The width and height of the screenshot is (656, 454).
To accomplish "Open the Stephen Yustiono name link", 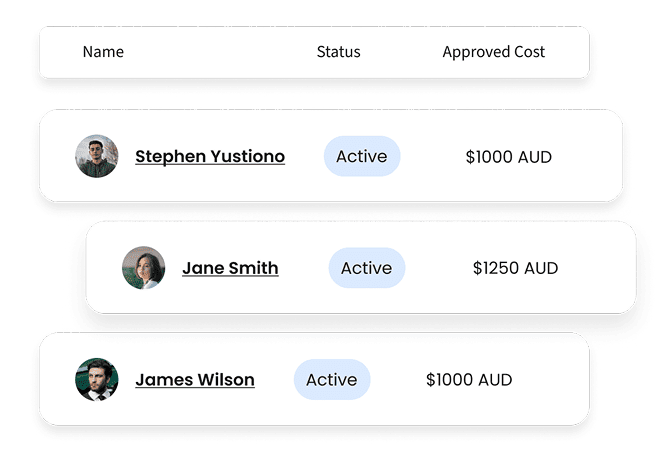I will [210, 157].
